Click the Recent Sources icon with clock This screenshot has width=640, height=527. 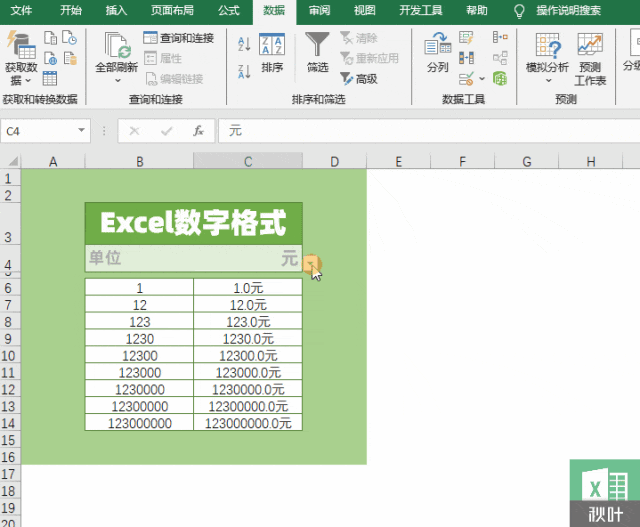point(69,38)
